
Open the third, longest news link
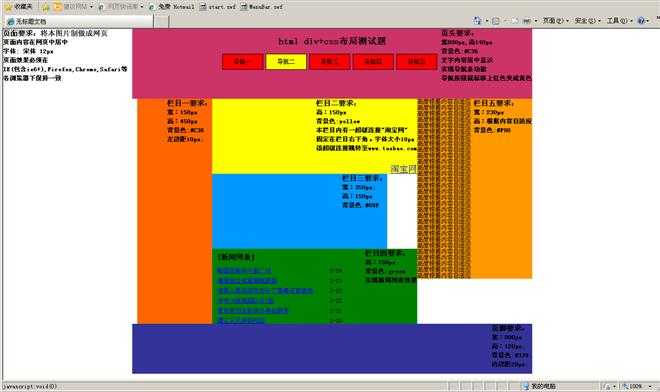[x=265, y=291]
